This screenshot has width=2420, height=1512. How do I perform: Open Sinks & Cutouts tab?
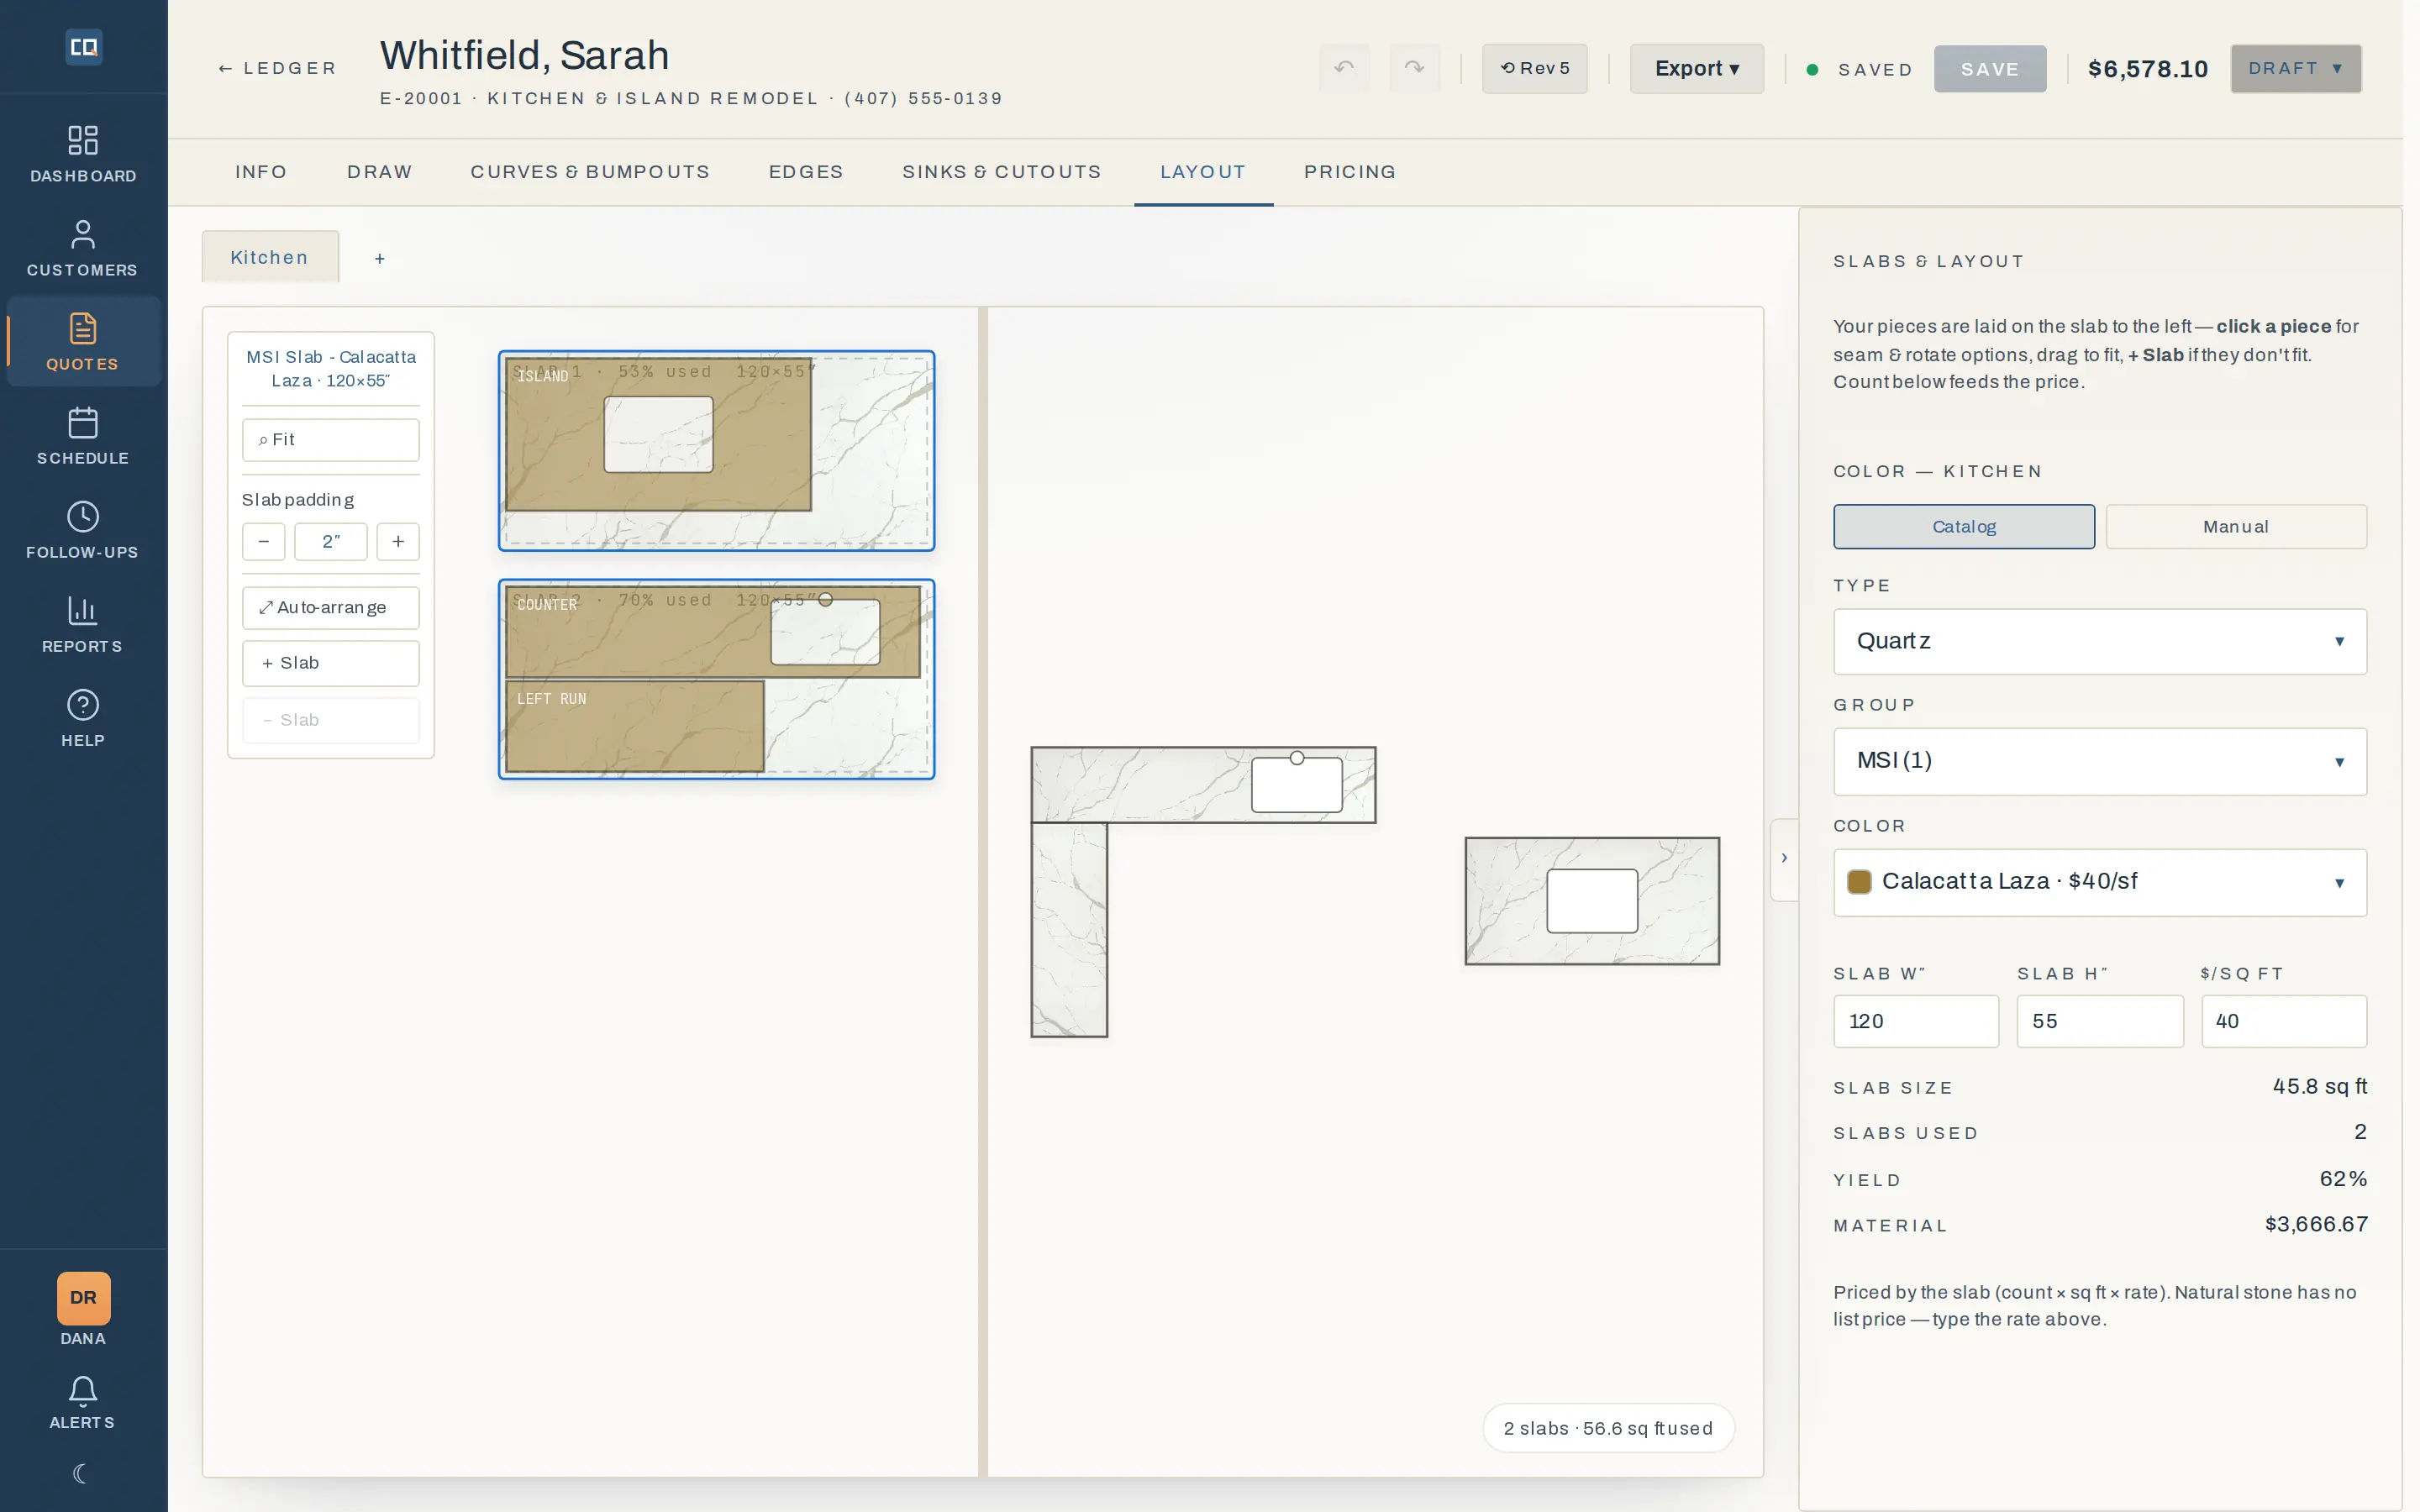[x=1001, y=172]
